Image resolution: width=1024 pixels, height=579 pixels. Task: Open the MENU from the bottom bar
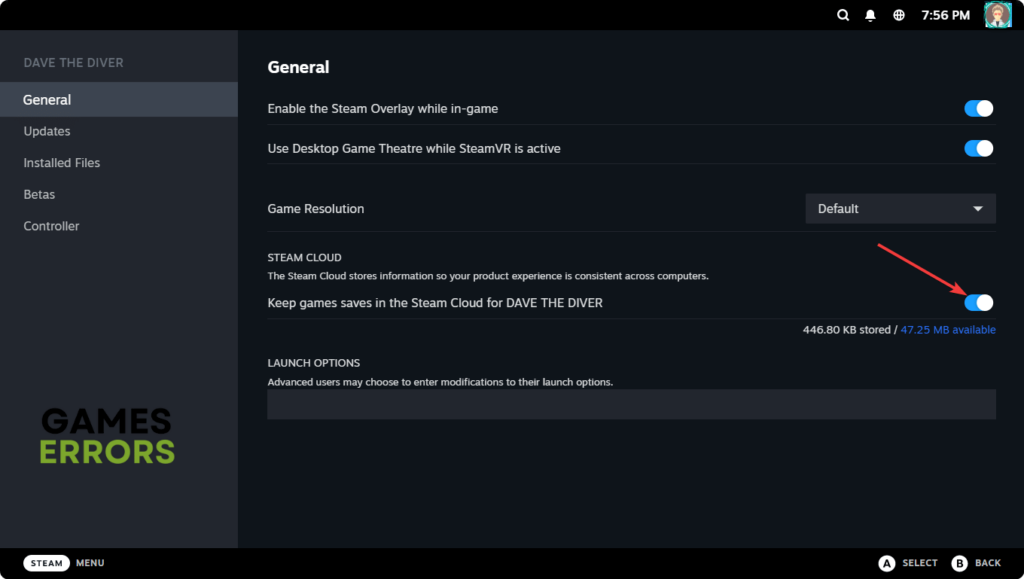(x=90, y=562)
